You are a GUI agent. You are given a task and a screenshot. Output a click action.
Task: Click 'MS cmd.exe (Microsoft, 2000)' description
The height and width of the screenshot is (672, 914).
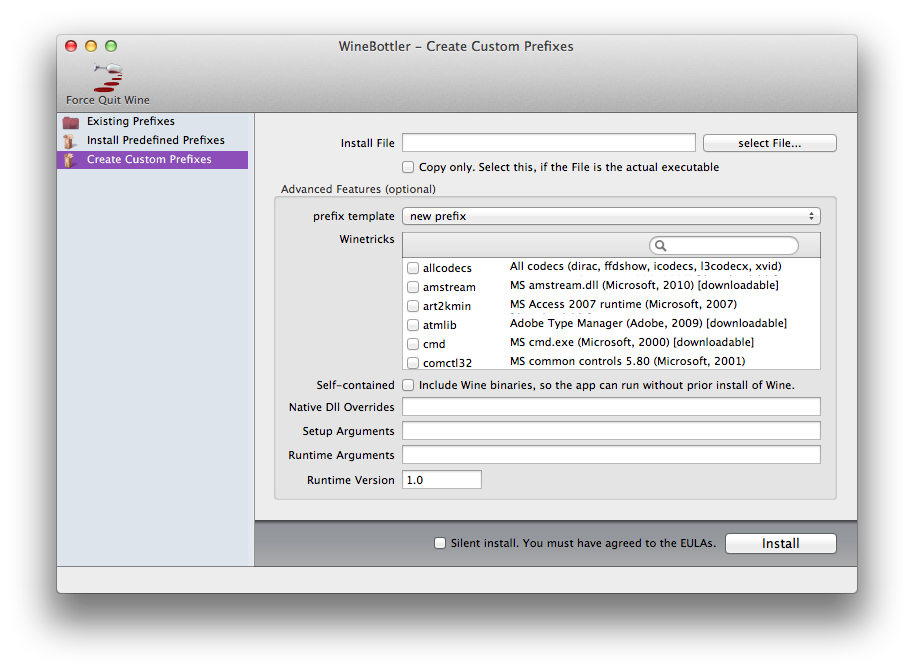point(632,342)
